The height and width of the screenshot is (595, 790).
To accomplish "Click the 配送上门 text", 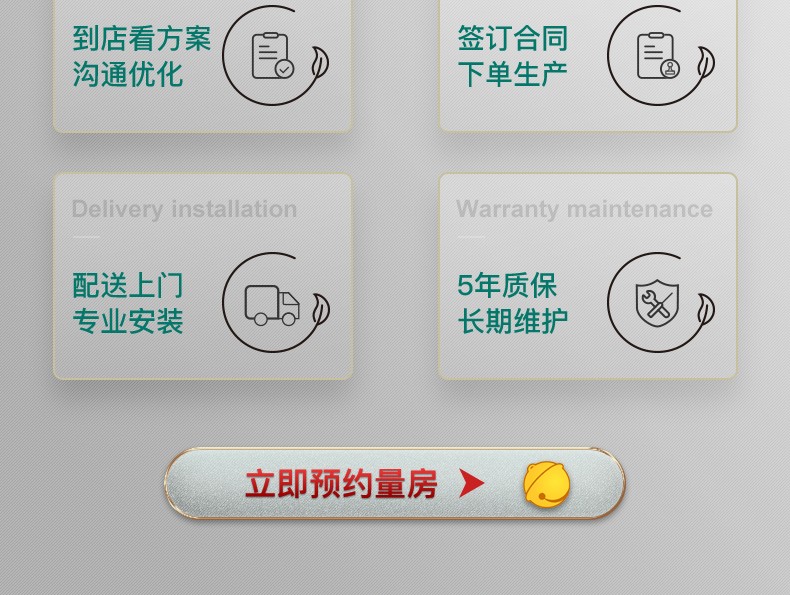I will (127, 286).
